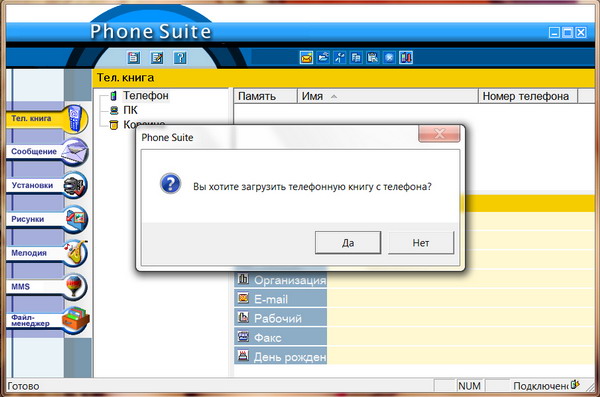Select the Организация field label

(280, 280)
